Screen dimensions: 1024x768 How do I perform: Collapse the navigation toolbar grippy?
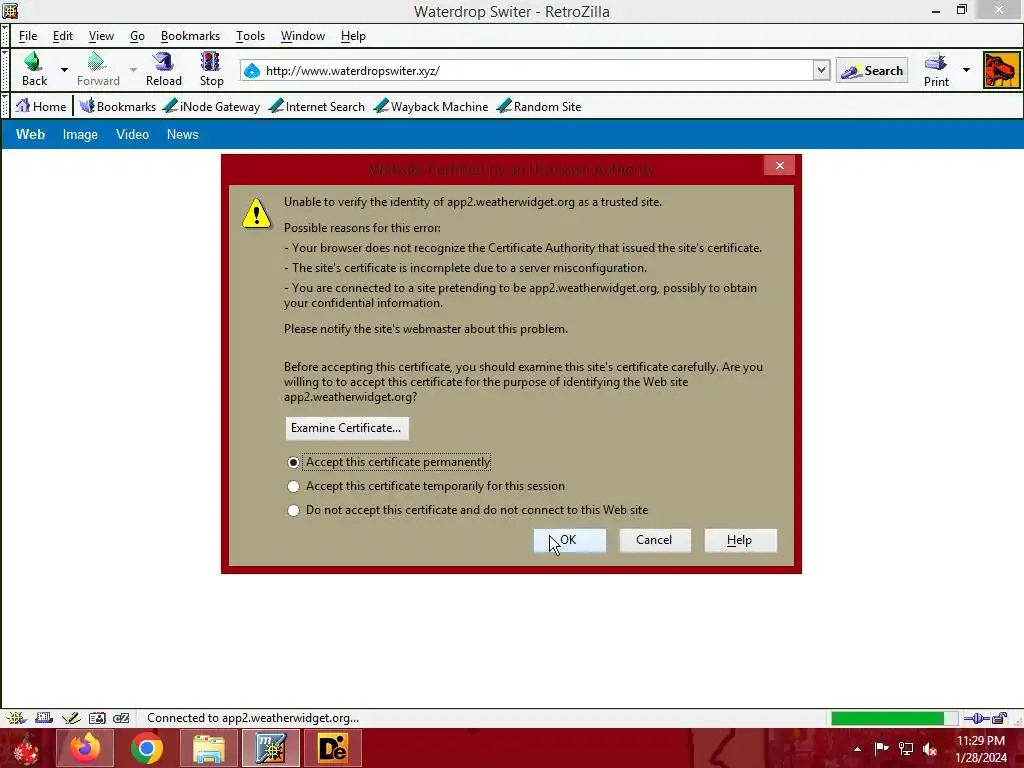click(5, 70)
